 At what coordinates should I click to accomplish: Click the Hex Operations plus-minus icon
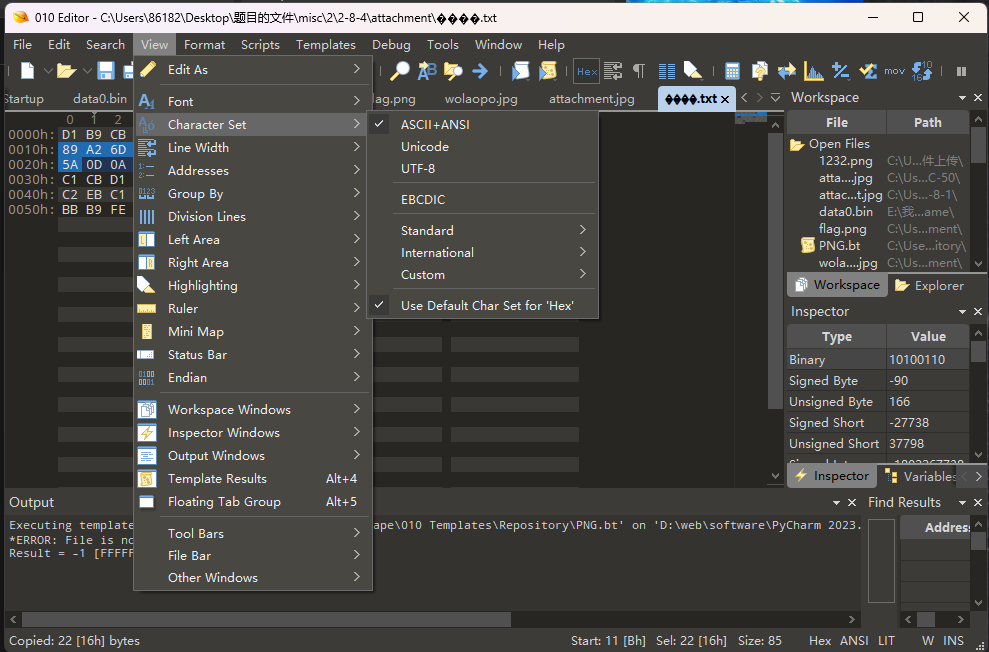click(840, 71)
